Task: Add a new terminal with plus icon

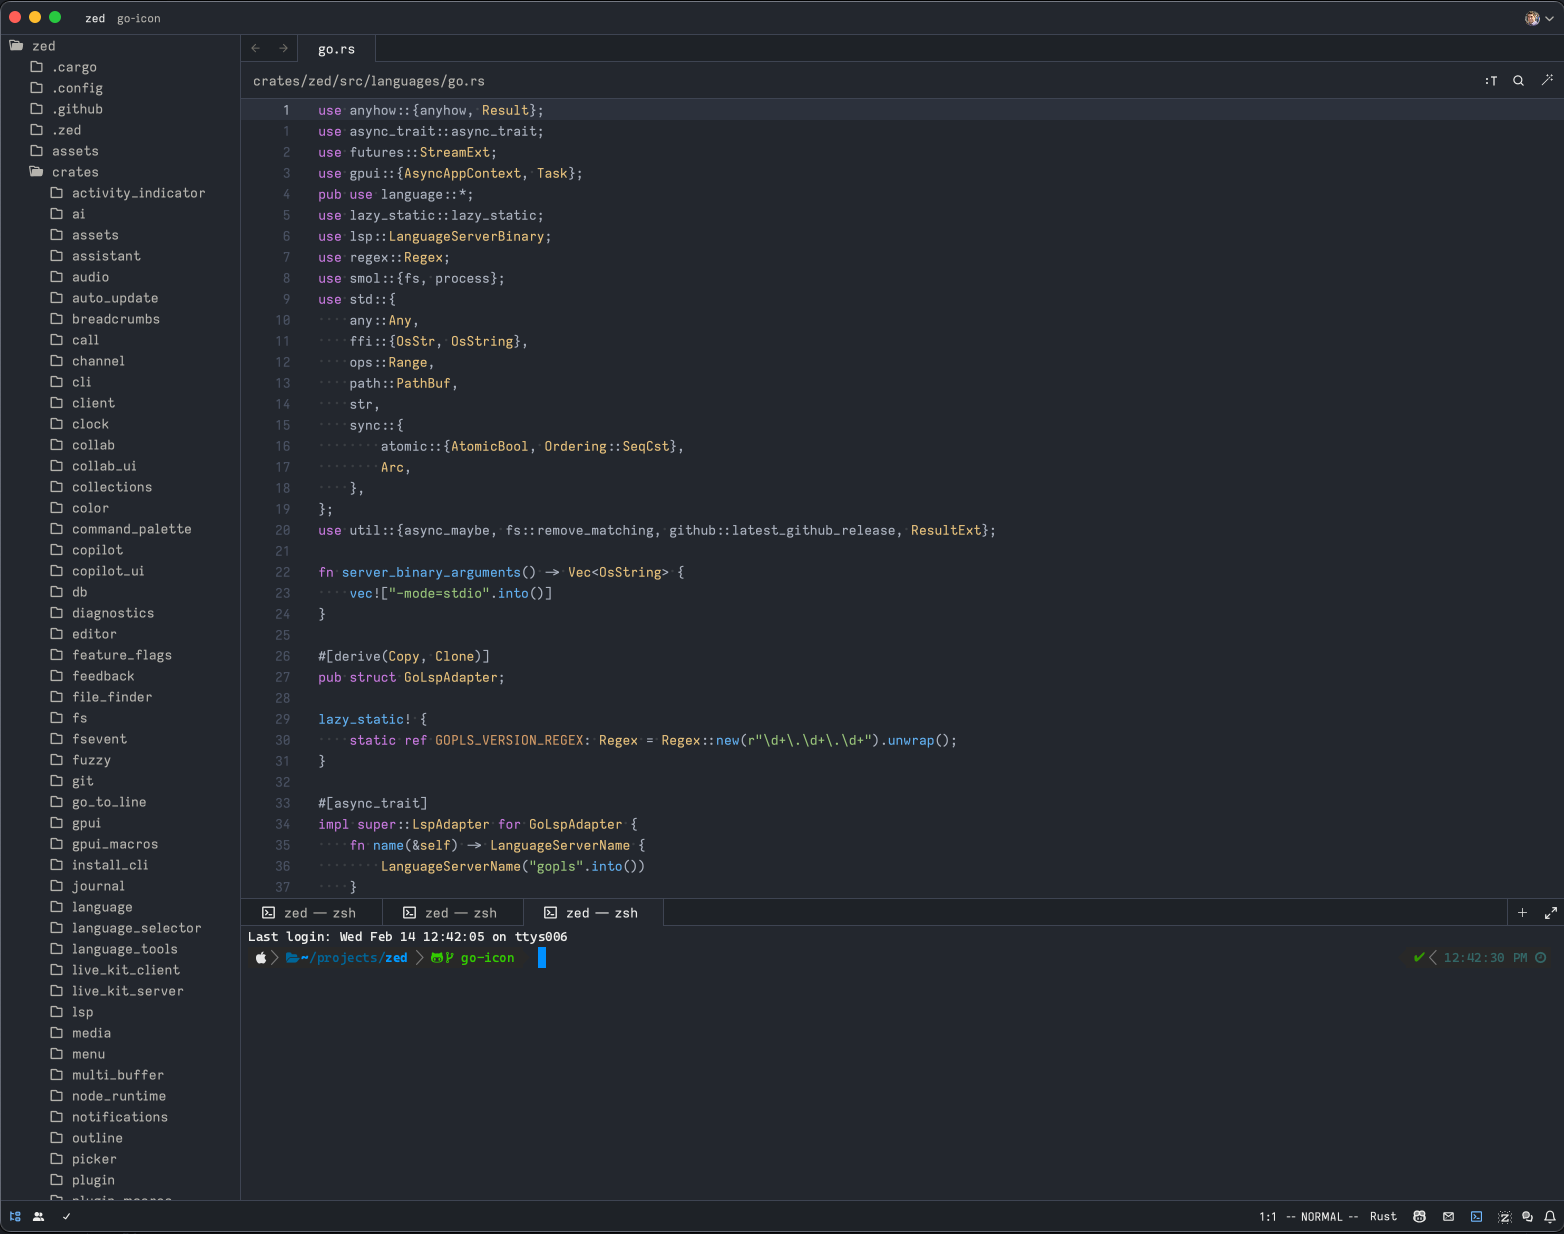Action: pos(1522,913)
